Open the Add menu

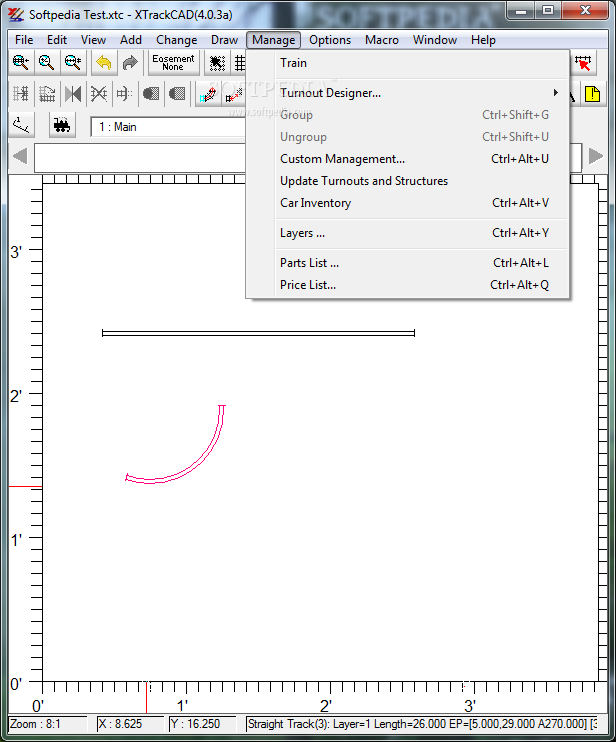click(x=131, y=40)
